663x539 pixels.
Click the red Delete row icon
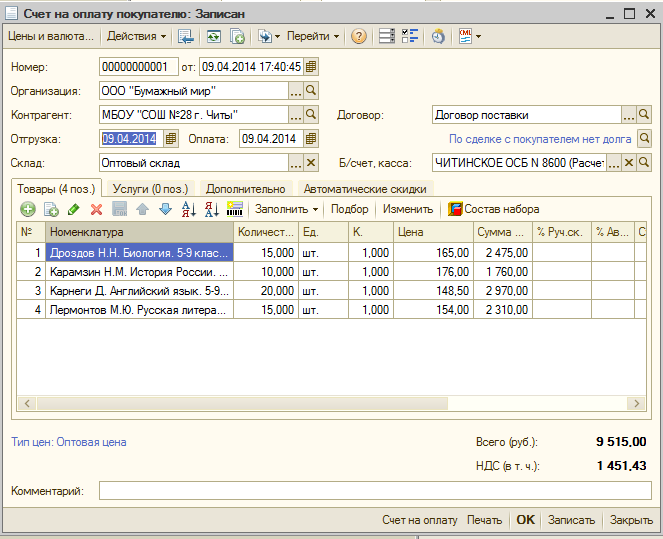[x=97, y=209]
